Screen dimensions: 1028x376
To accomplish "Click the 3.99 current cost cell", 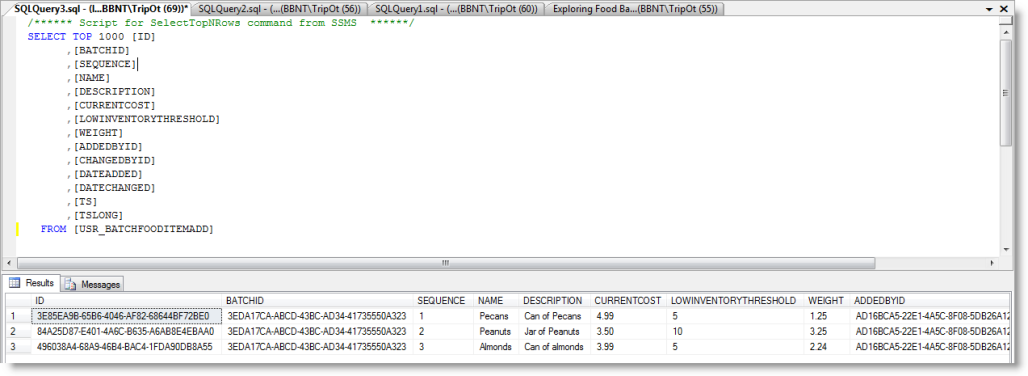I will point(628,347).
